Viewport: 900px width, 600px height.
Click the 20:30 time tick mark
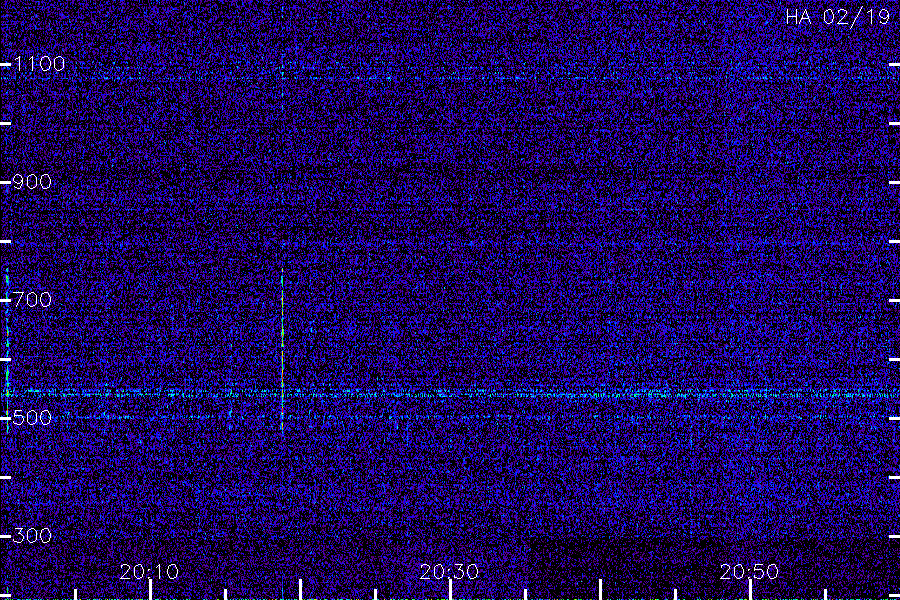coord(451,590)
